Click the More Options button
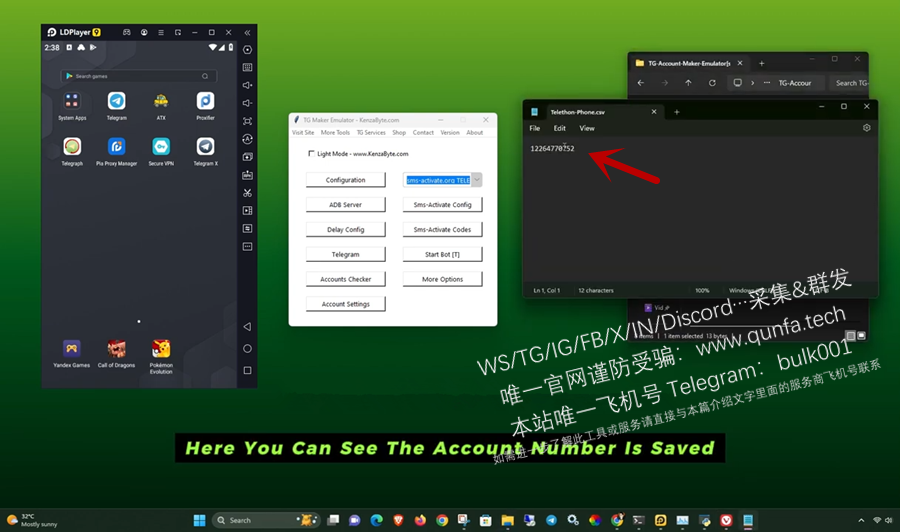The height and width of the screenshot is (532, 900). (x=443, y=279)
